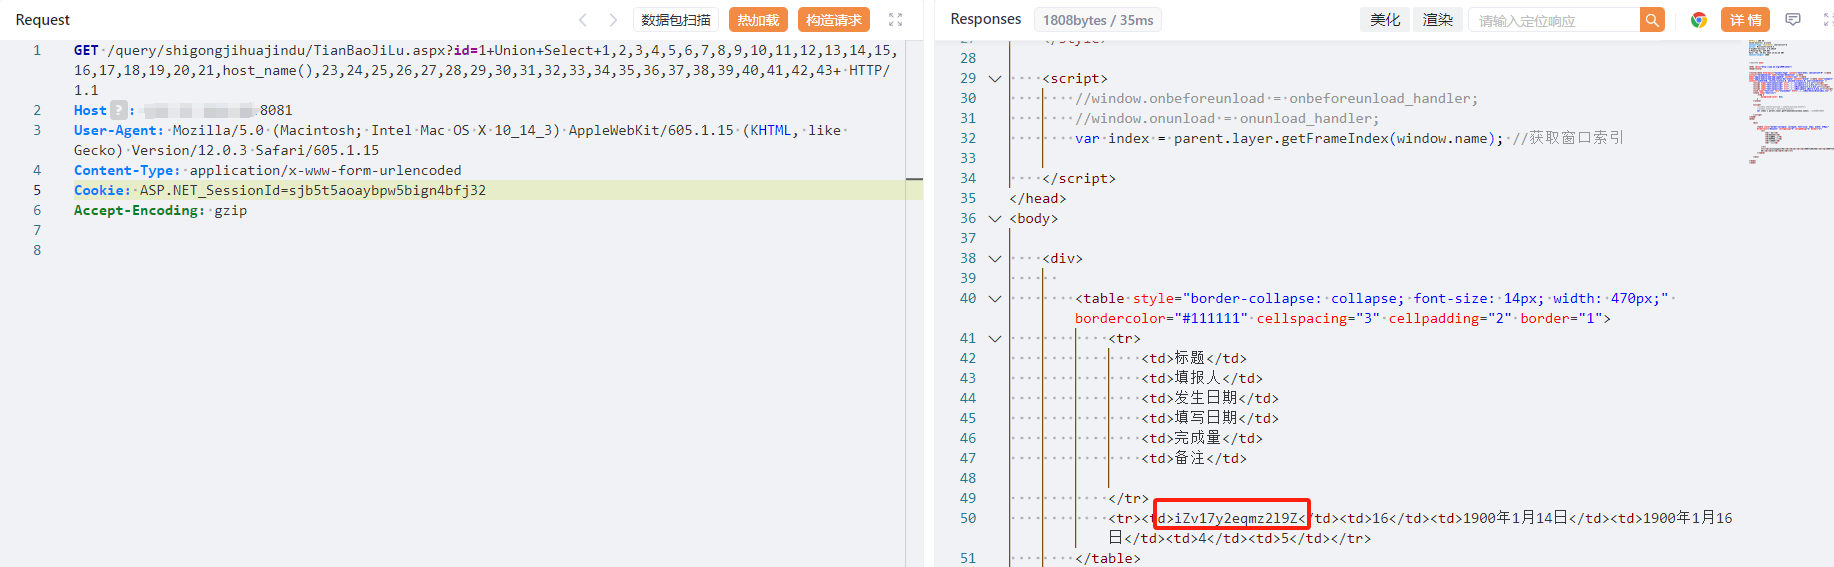Screen dimensions: 1834x567
Task: Click the <td>填写日期</td> line
Action: [1210, 418]
